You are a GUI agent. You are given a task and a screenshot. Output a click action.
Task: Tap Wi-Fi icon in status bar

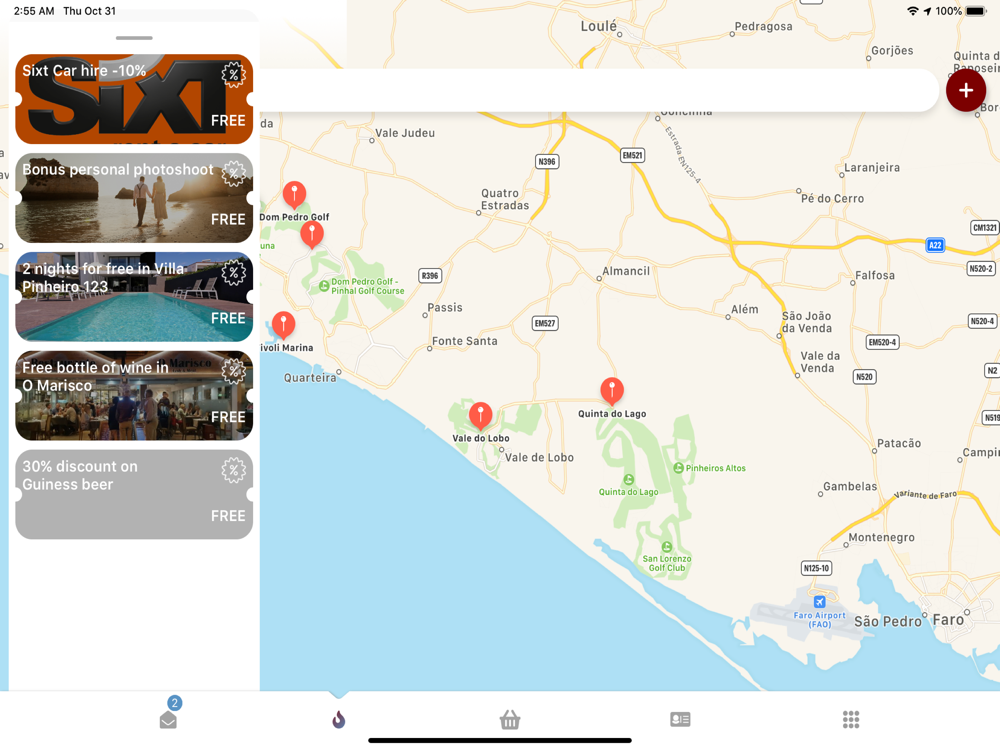[x=913, y=11]
